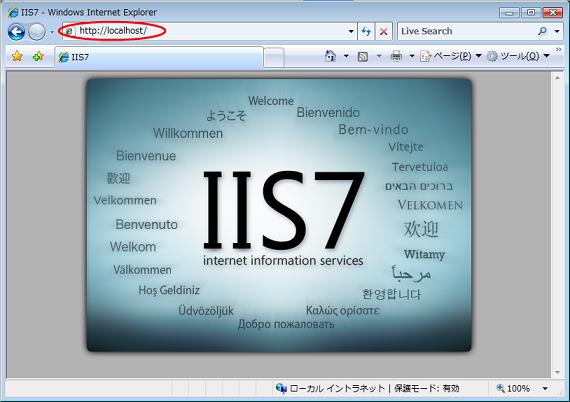This screenshot has width=570, height=402.
Task: Click the scrollbar up arrow
Action: pyautogui.click(x=557, y=78)
